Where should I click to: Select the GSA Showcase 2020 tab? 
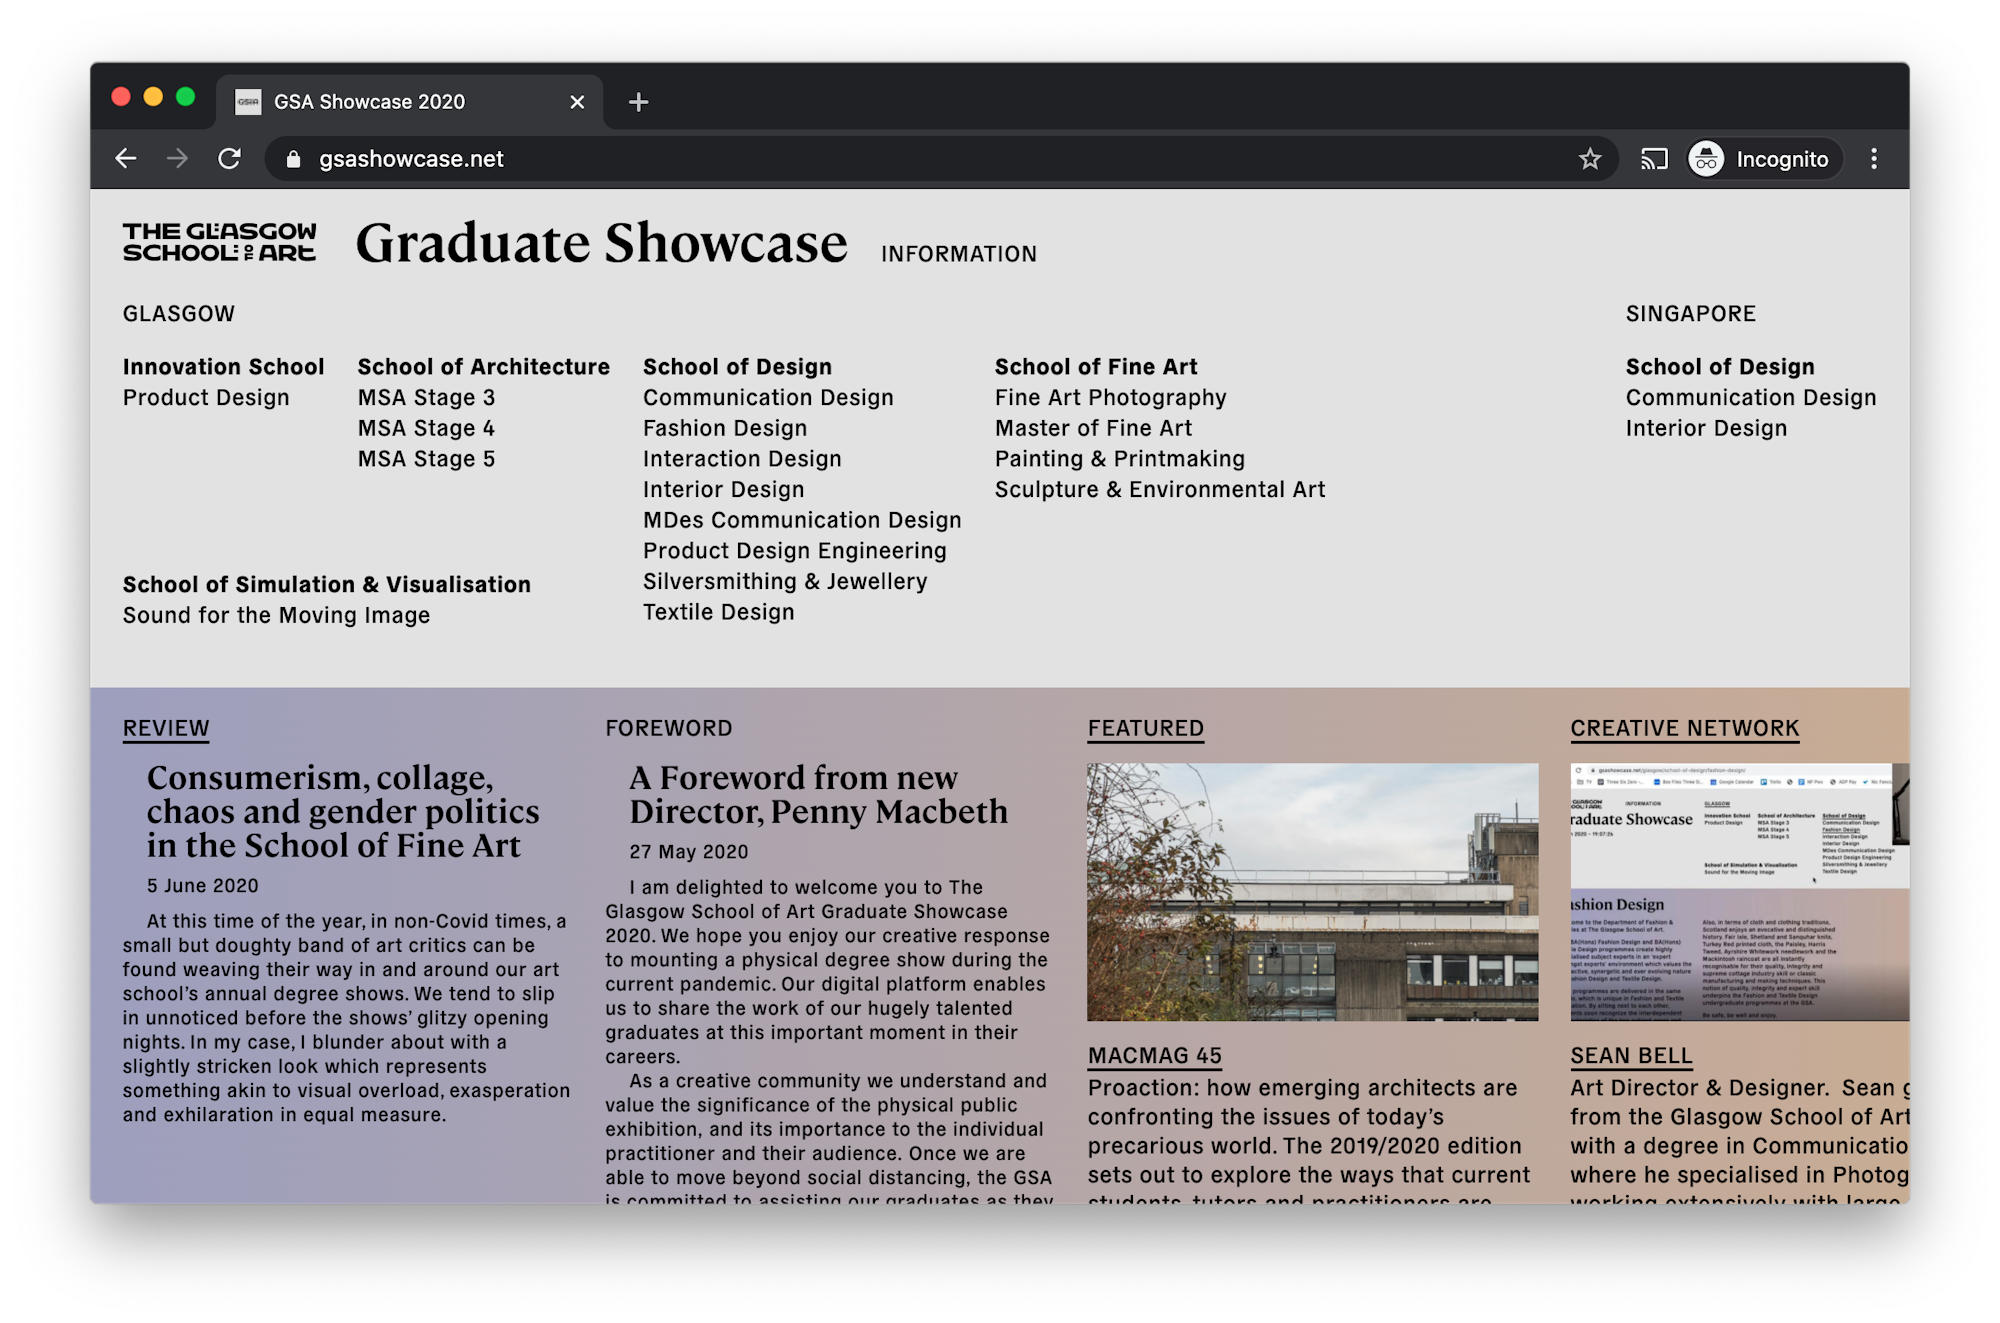pyautogui.click(x=410, y=102)
